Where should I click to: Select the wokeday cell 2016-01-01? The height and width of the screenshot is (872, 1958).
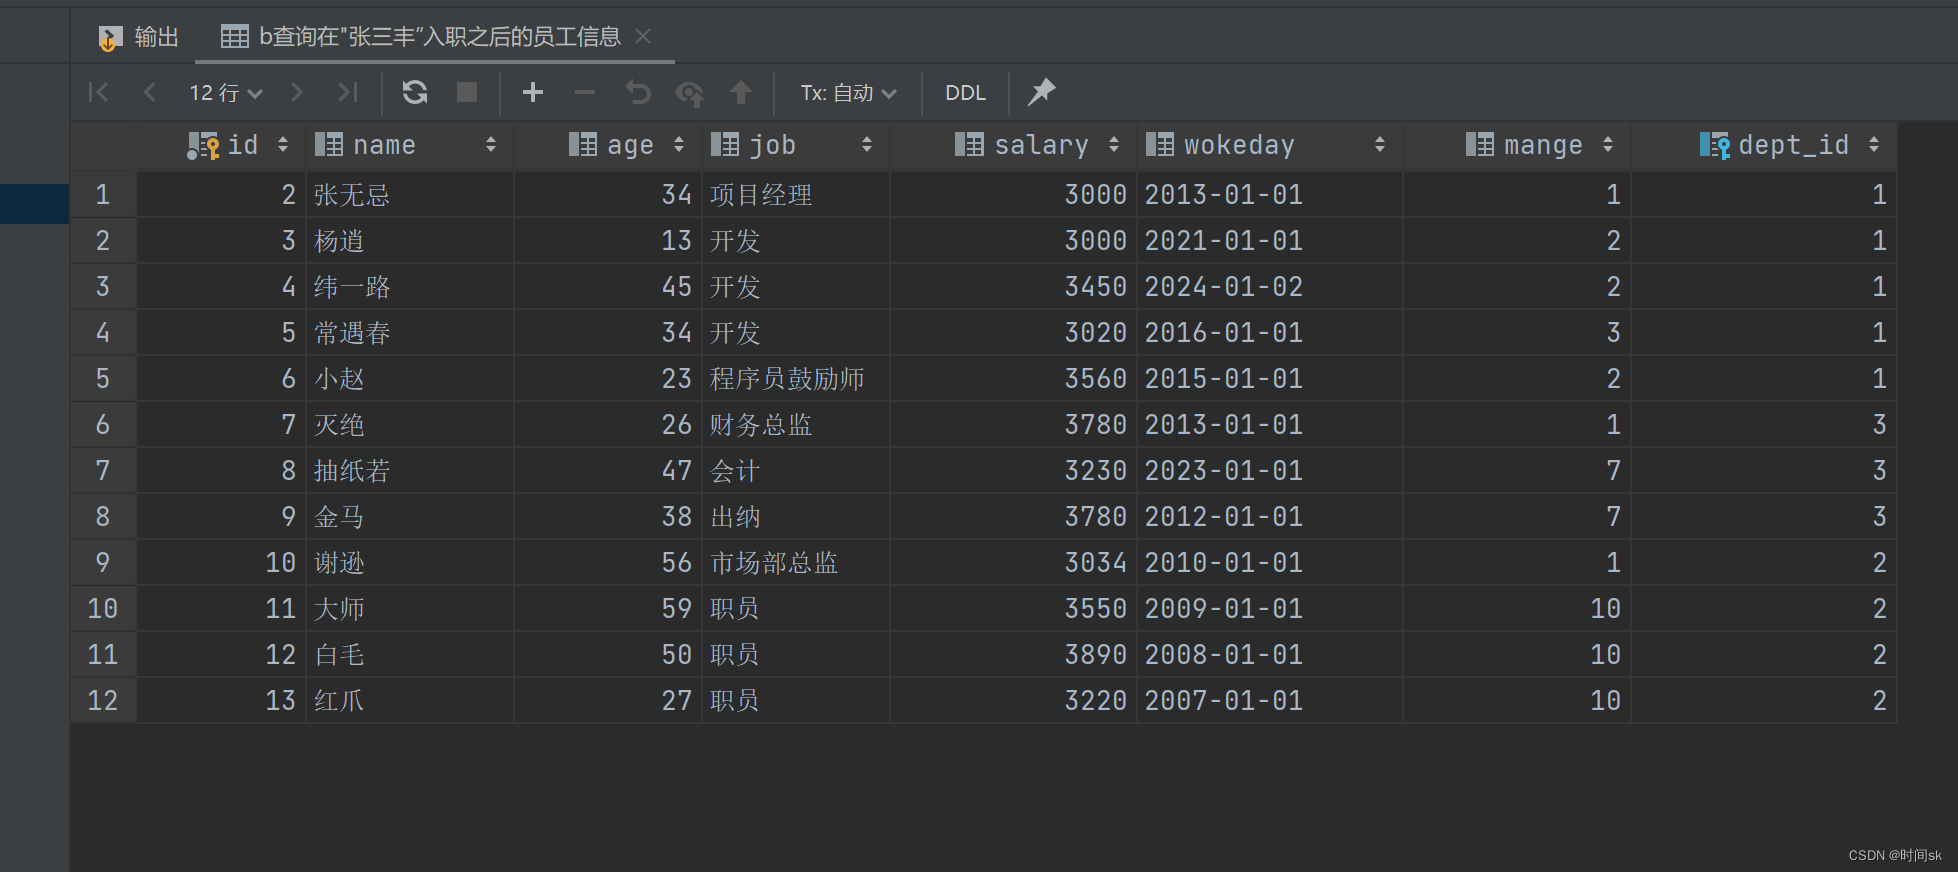click(x=1270, y=333)
